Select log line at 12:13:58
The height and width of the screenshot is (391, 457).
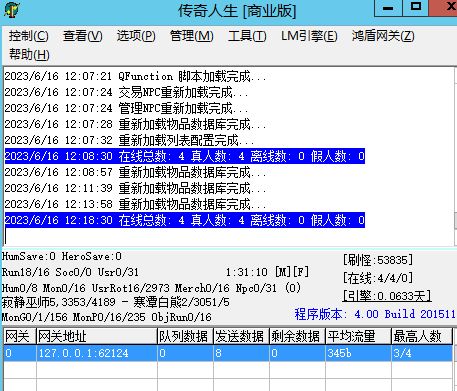136,204
